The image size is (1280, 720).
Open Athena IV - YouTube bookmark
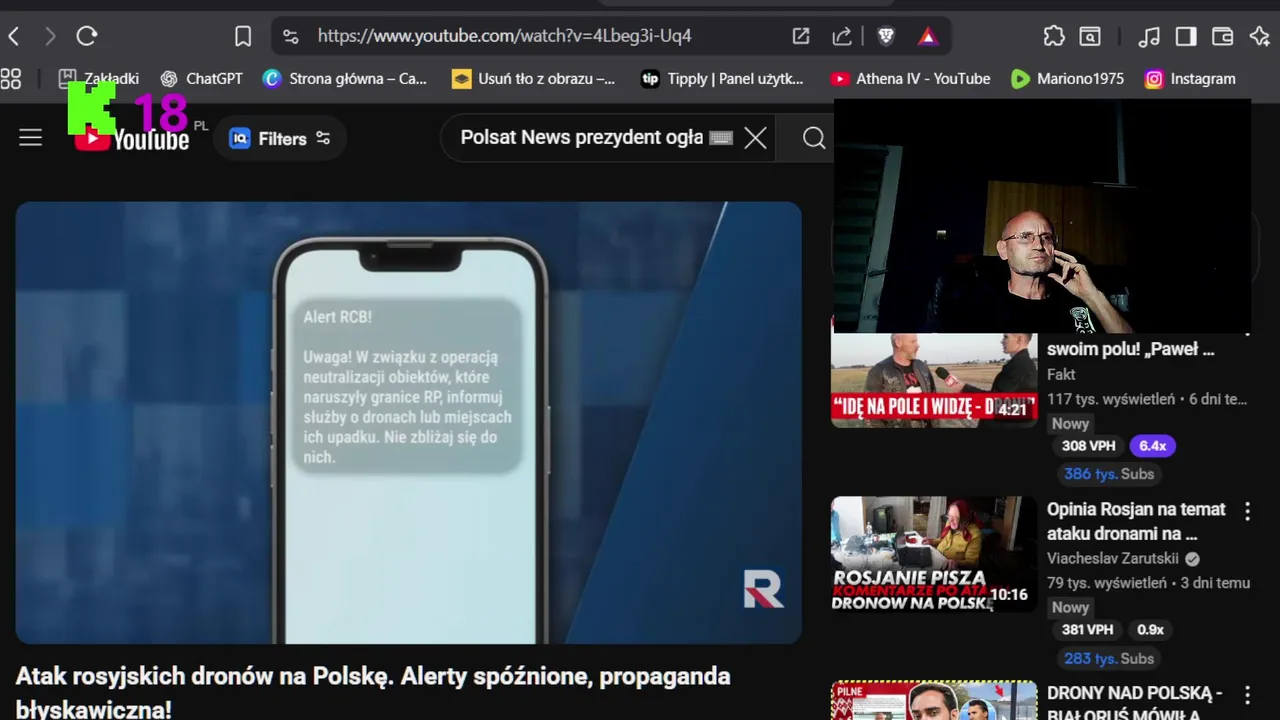click(x=910, y=79)
